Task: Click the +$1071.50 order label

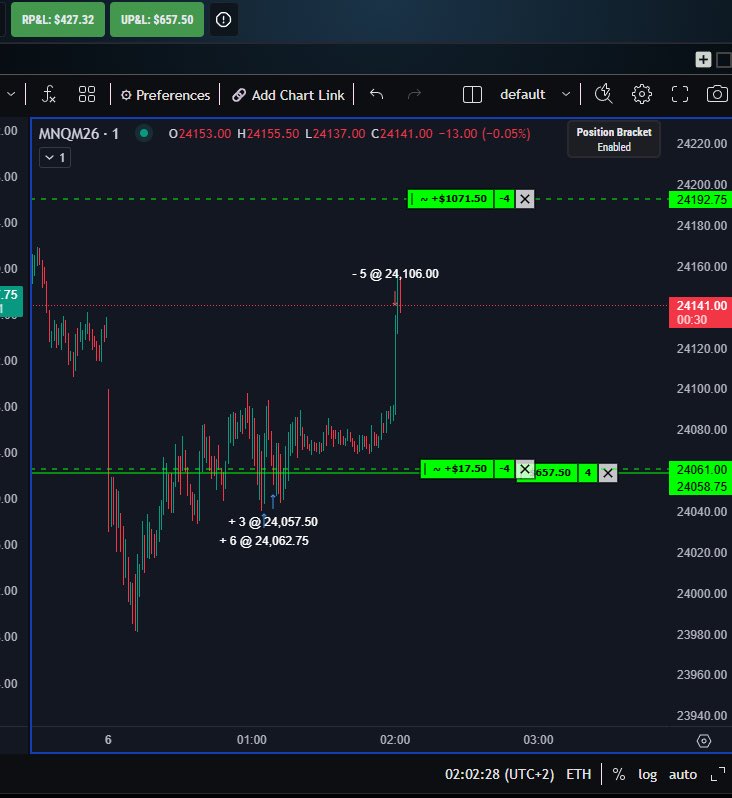Action: [x=453, y=199]
